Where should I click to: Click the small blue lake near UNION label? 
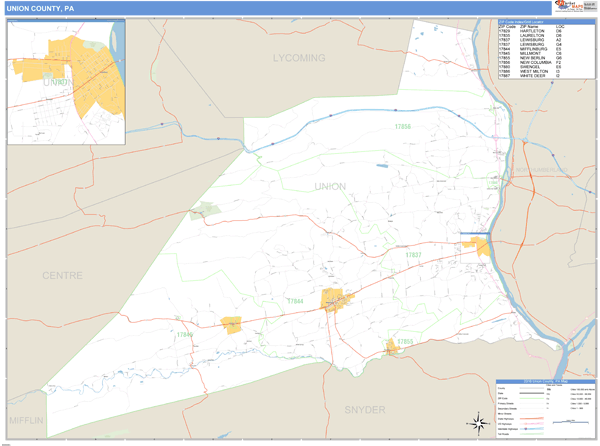click(x=382, y=166)
